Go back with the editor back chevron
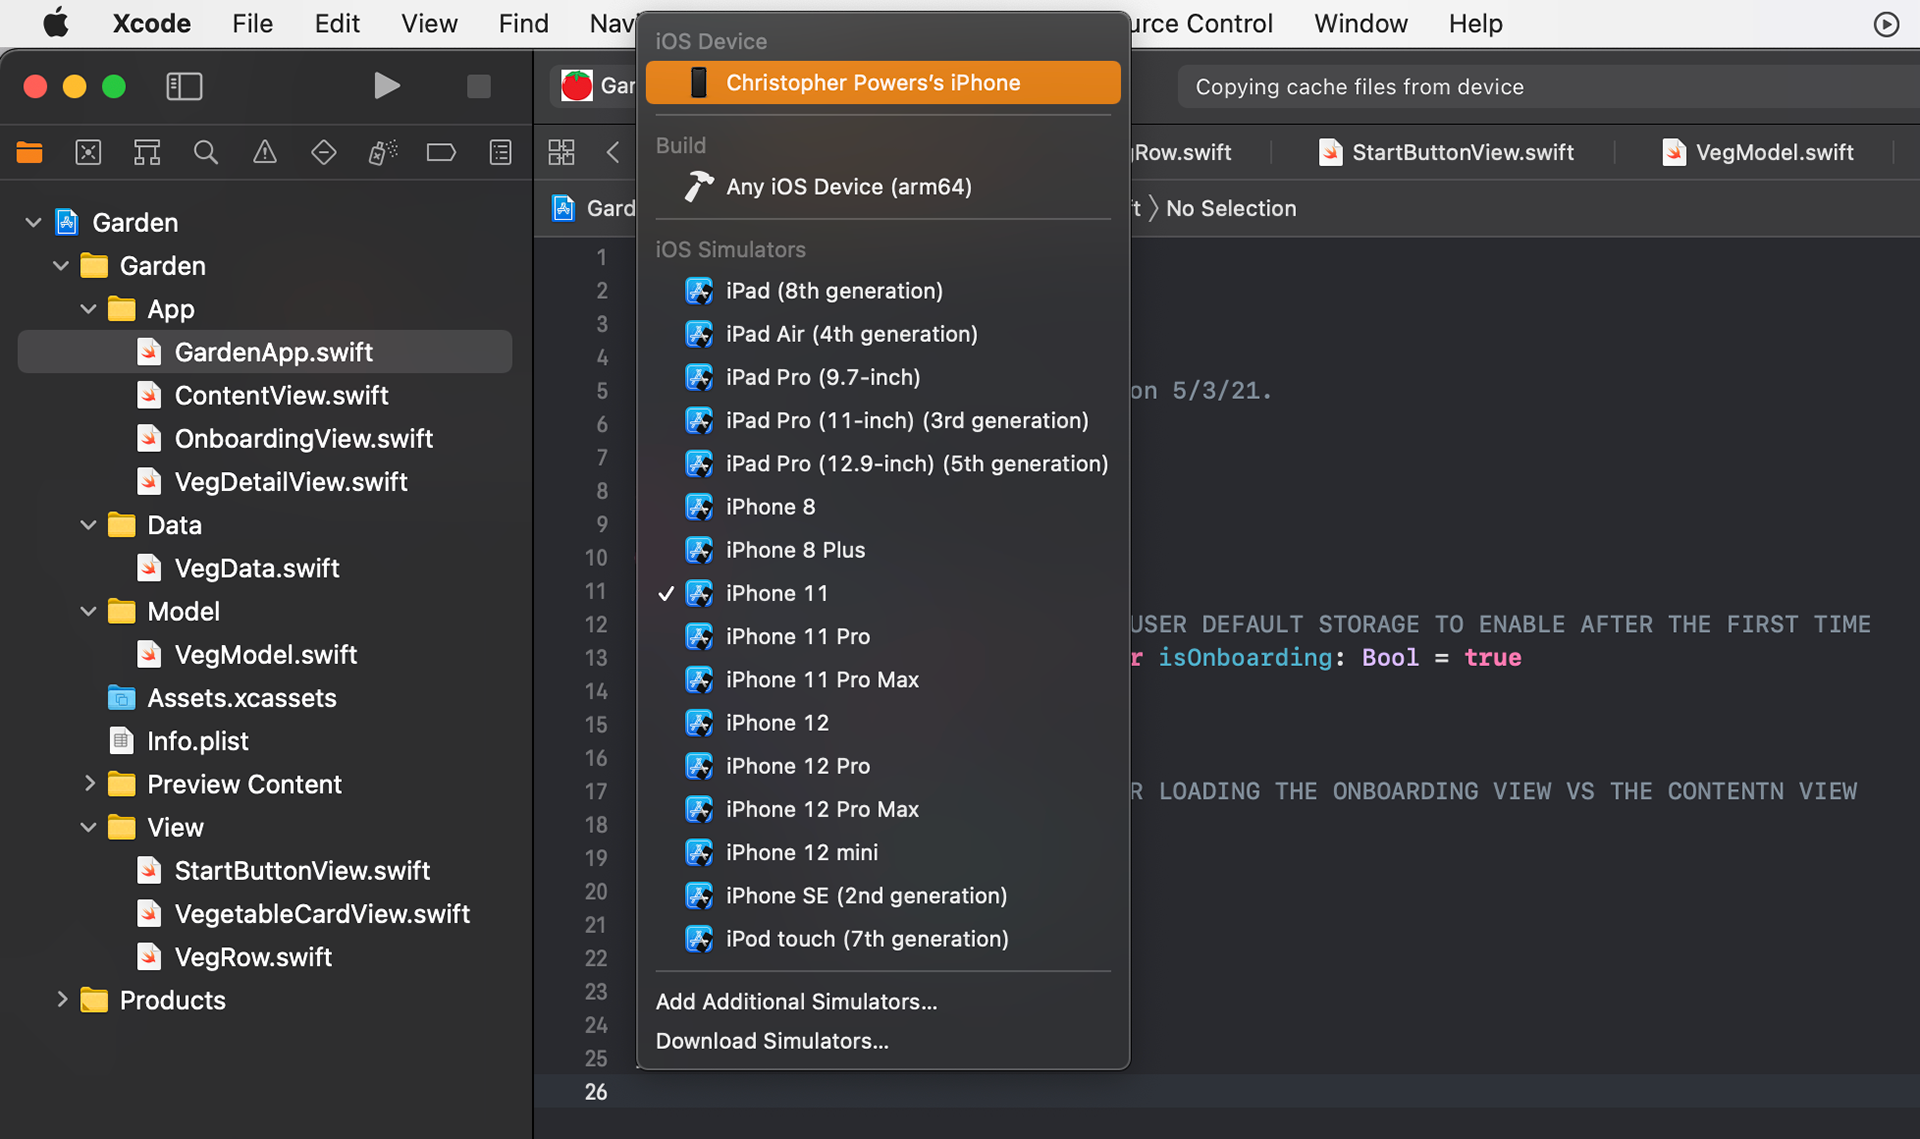Screen dimensions: 1920x1139 tap(613, 152)
